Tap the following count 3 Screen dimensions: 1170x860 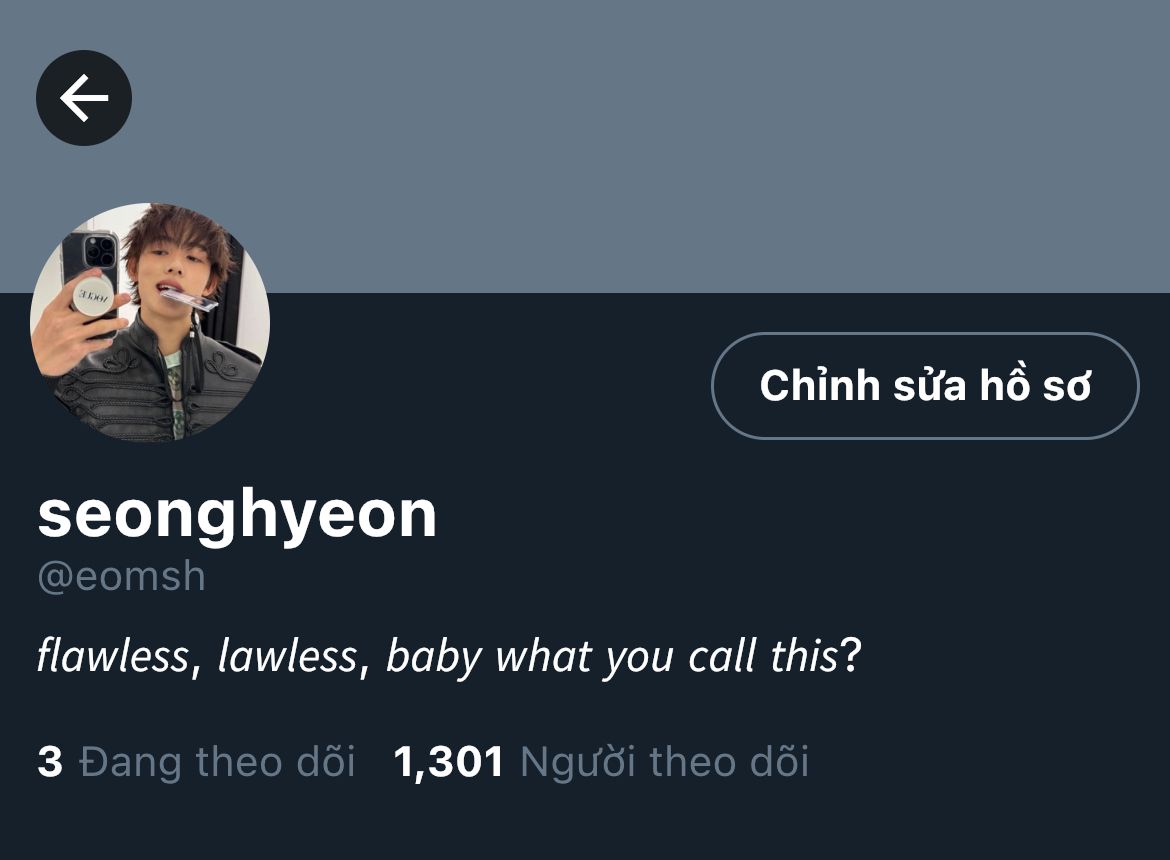tap(50, 762)
